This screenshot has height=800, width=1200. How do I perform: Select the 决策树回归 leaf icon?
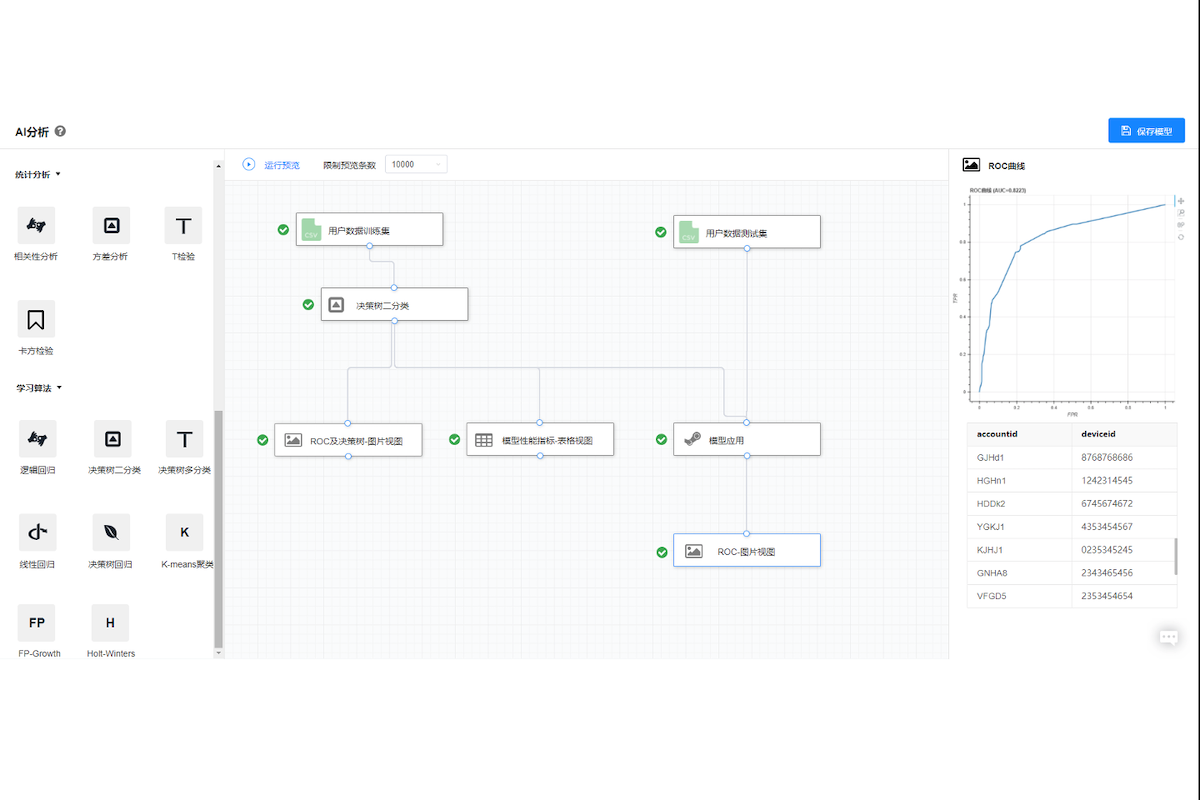tap(110, 532)
